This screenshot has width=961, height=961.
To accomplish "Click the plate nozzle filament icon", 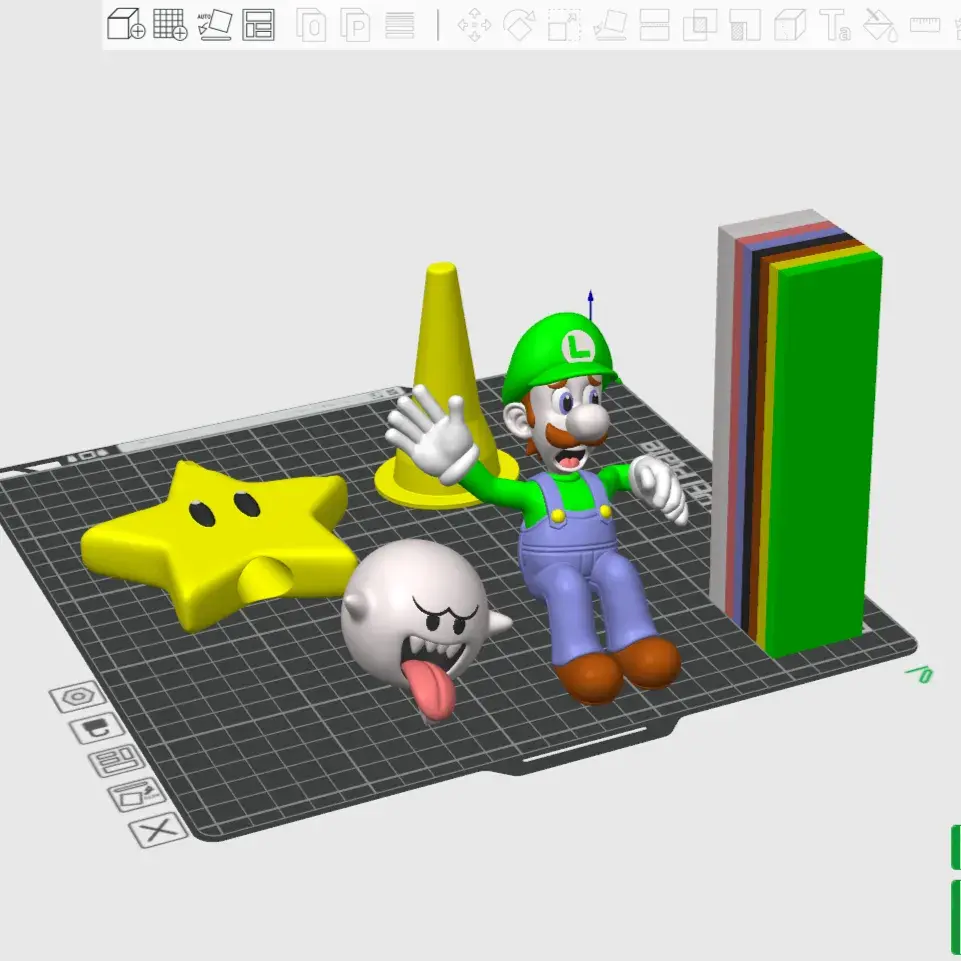I will pyautogui.click(x=97, y=729).
